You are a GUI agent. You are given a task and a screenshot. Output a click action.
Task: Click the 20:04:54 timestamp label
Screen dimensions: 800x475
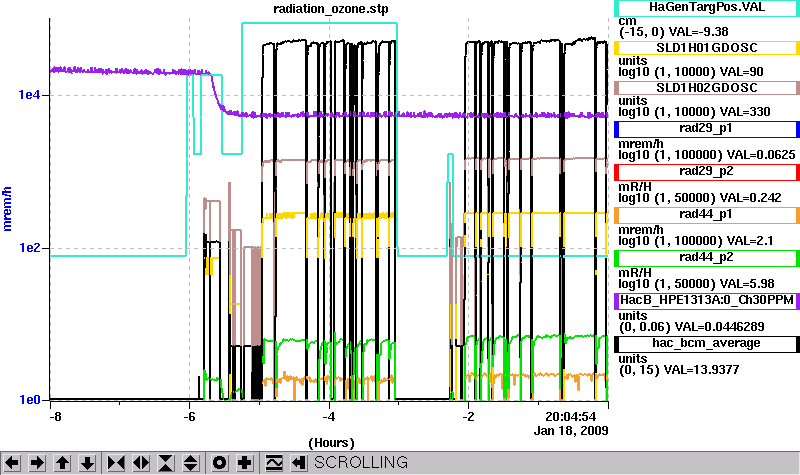[x=570, y=417]
